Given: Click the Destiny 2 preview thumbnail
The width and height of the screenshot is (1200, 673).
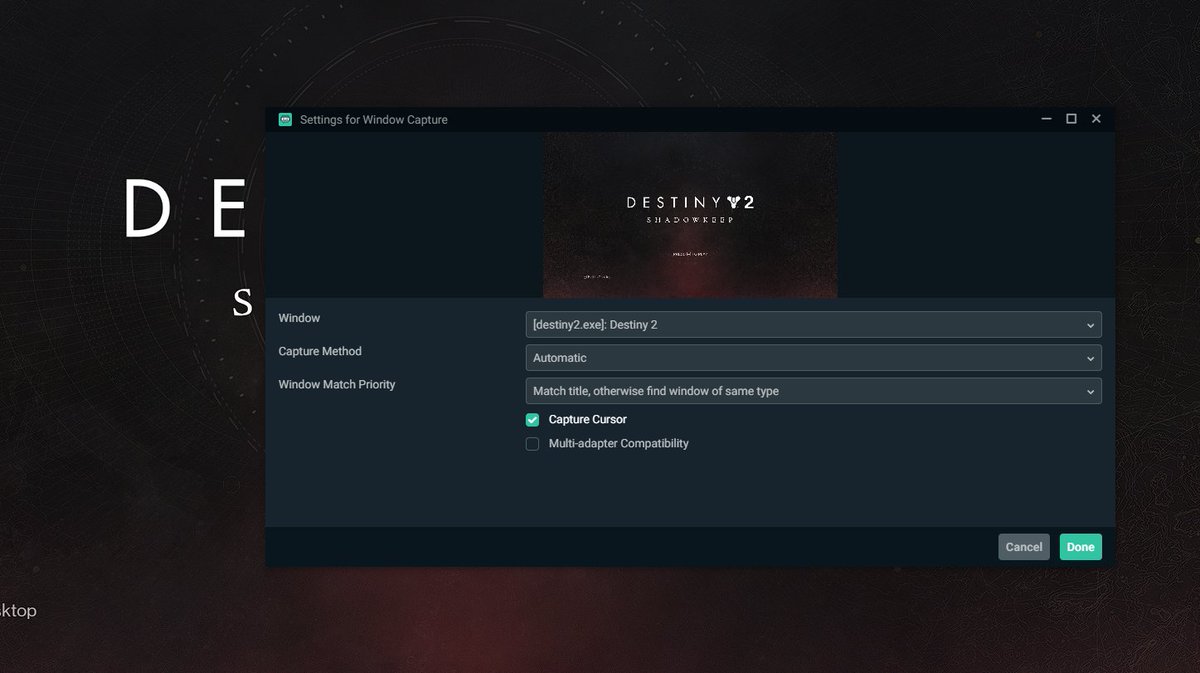Looking at the screenshot, I should tap(690, 215).
